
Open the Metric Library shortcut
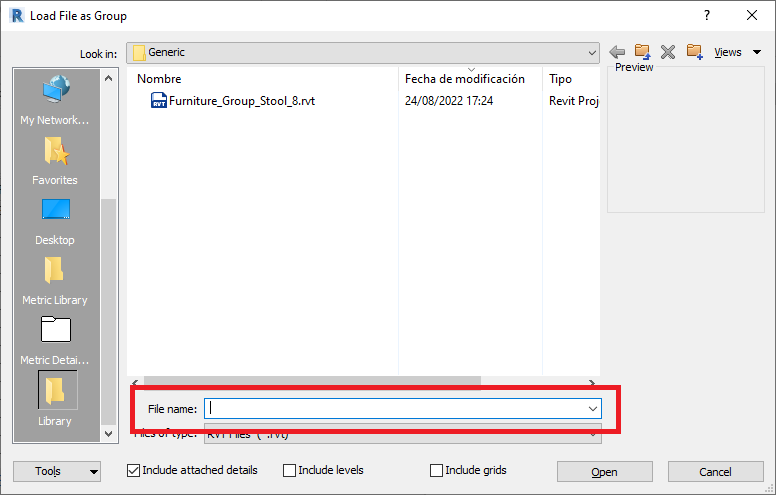(x=55, y=281)
